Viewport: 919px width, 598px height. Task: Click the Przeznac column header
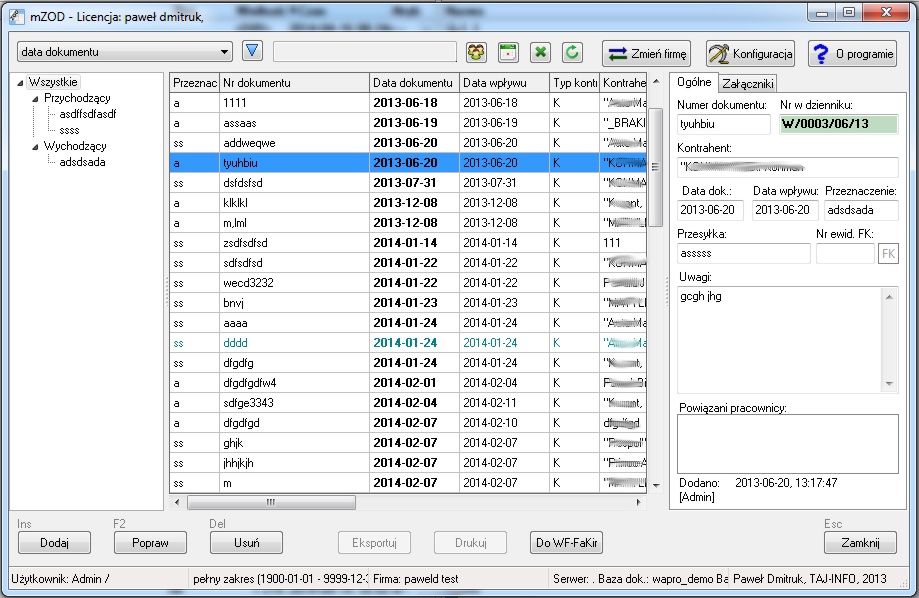[x=195, y=83]
